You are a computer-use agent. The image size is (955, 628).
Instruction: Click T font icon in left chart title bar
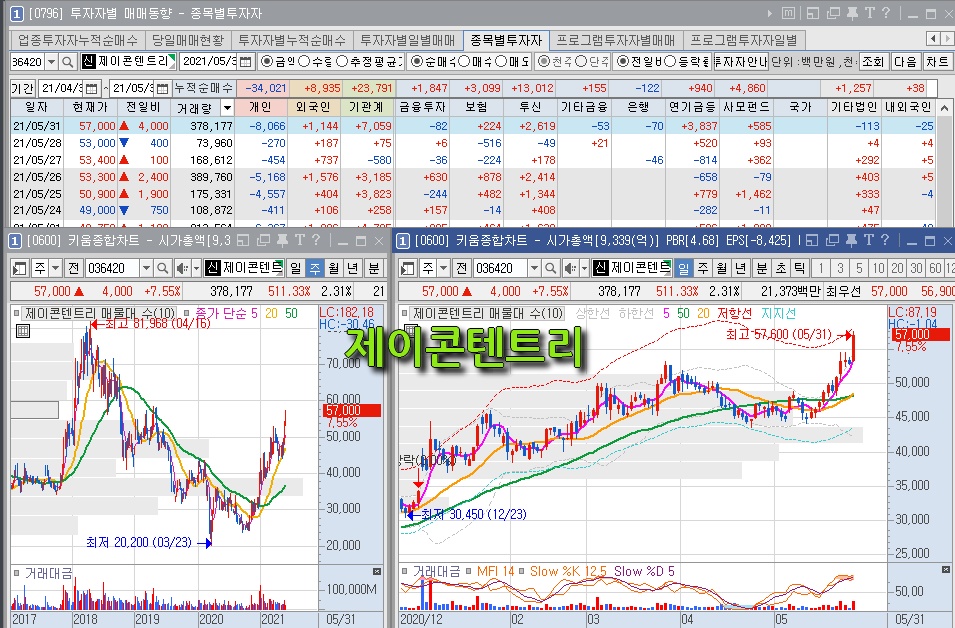tap(300, 241)
